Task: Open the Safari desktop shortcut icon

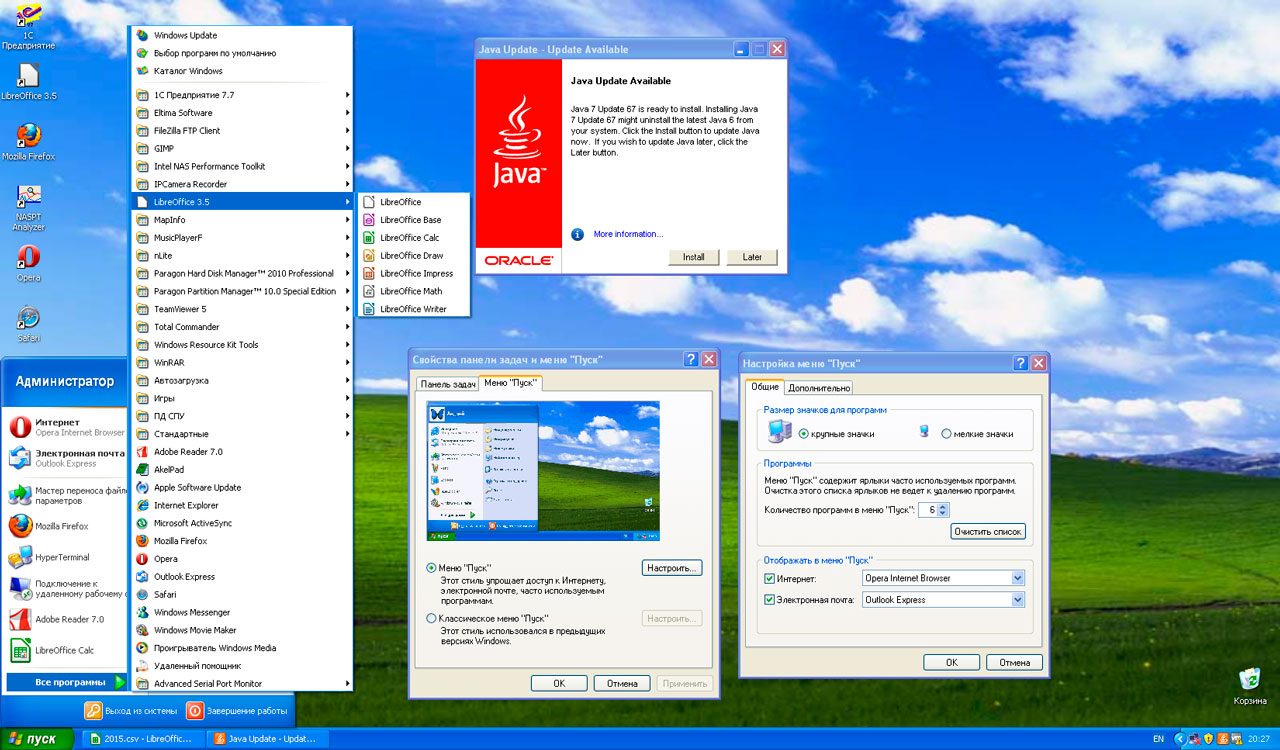Action: pos(28,318)
